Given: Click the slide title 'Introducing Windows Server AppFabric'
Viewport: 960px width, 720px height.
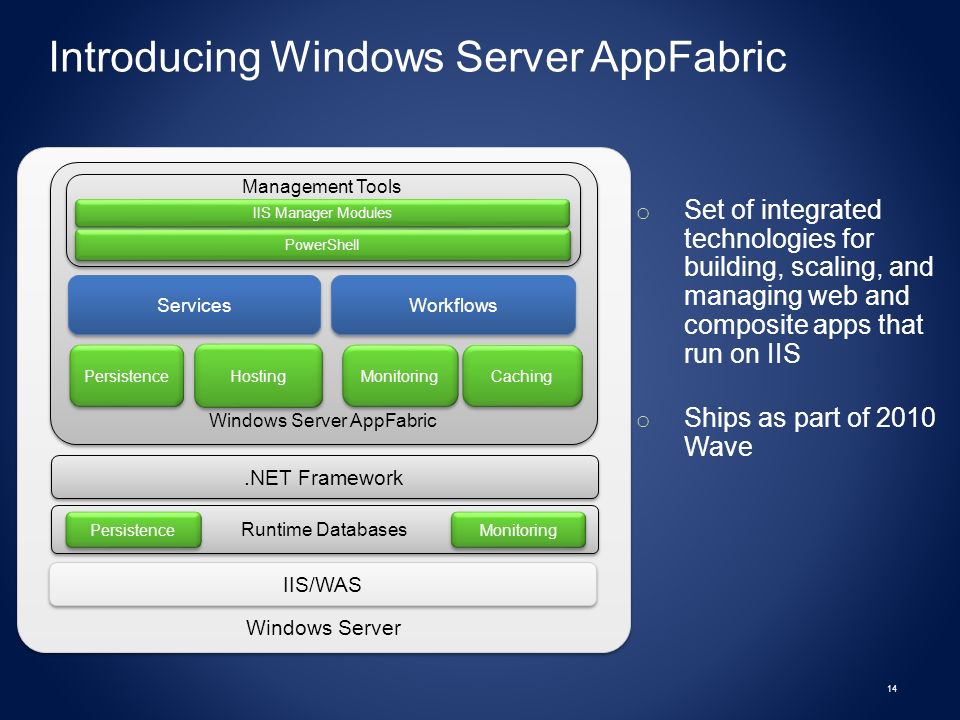Looking at the screenshot, I should tap(418, 58).
